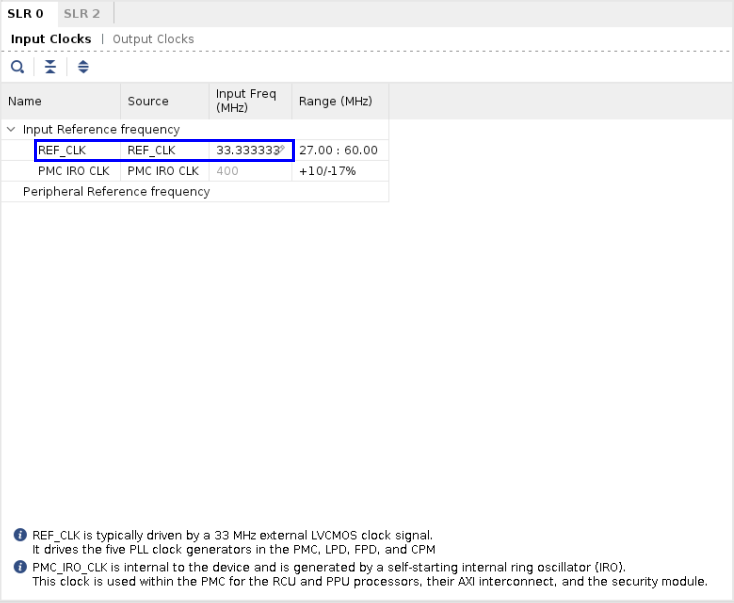Click the REF_CLK input frequency value 33.333333
Screen dimensions: 734x603
point(246,150)
